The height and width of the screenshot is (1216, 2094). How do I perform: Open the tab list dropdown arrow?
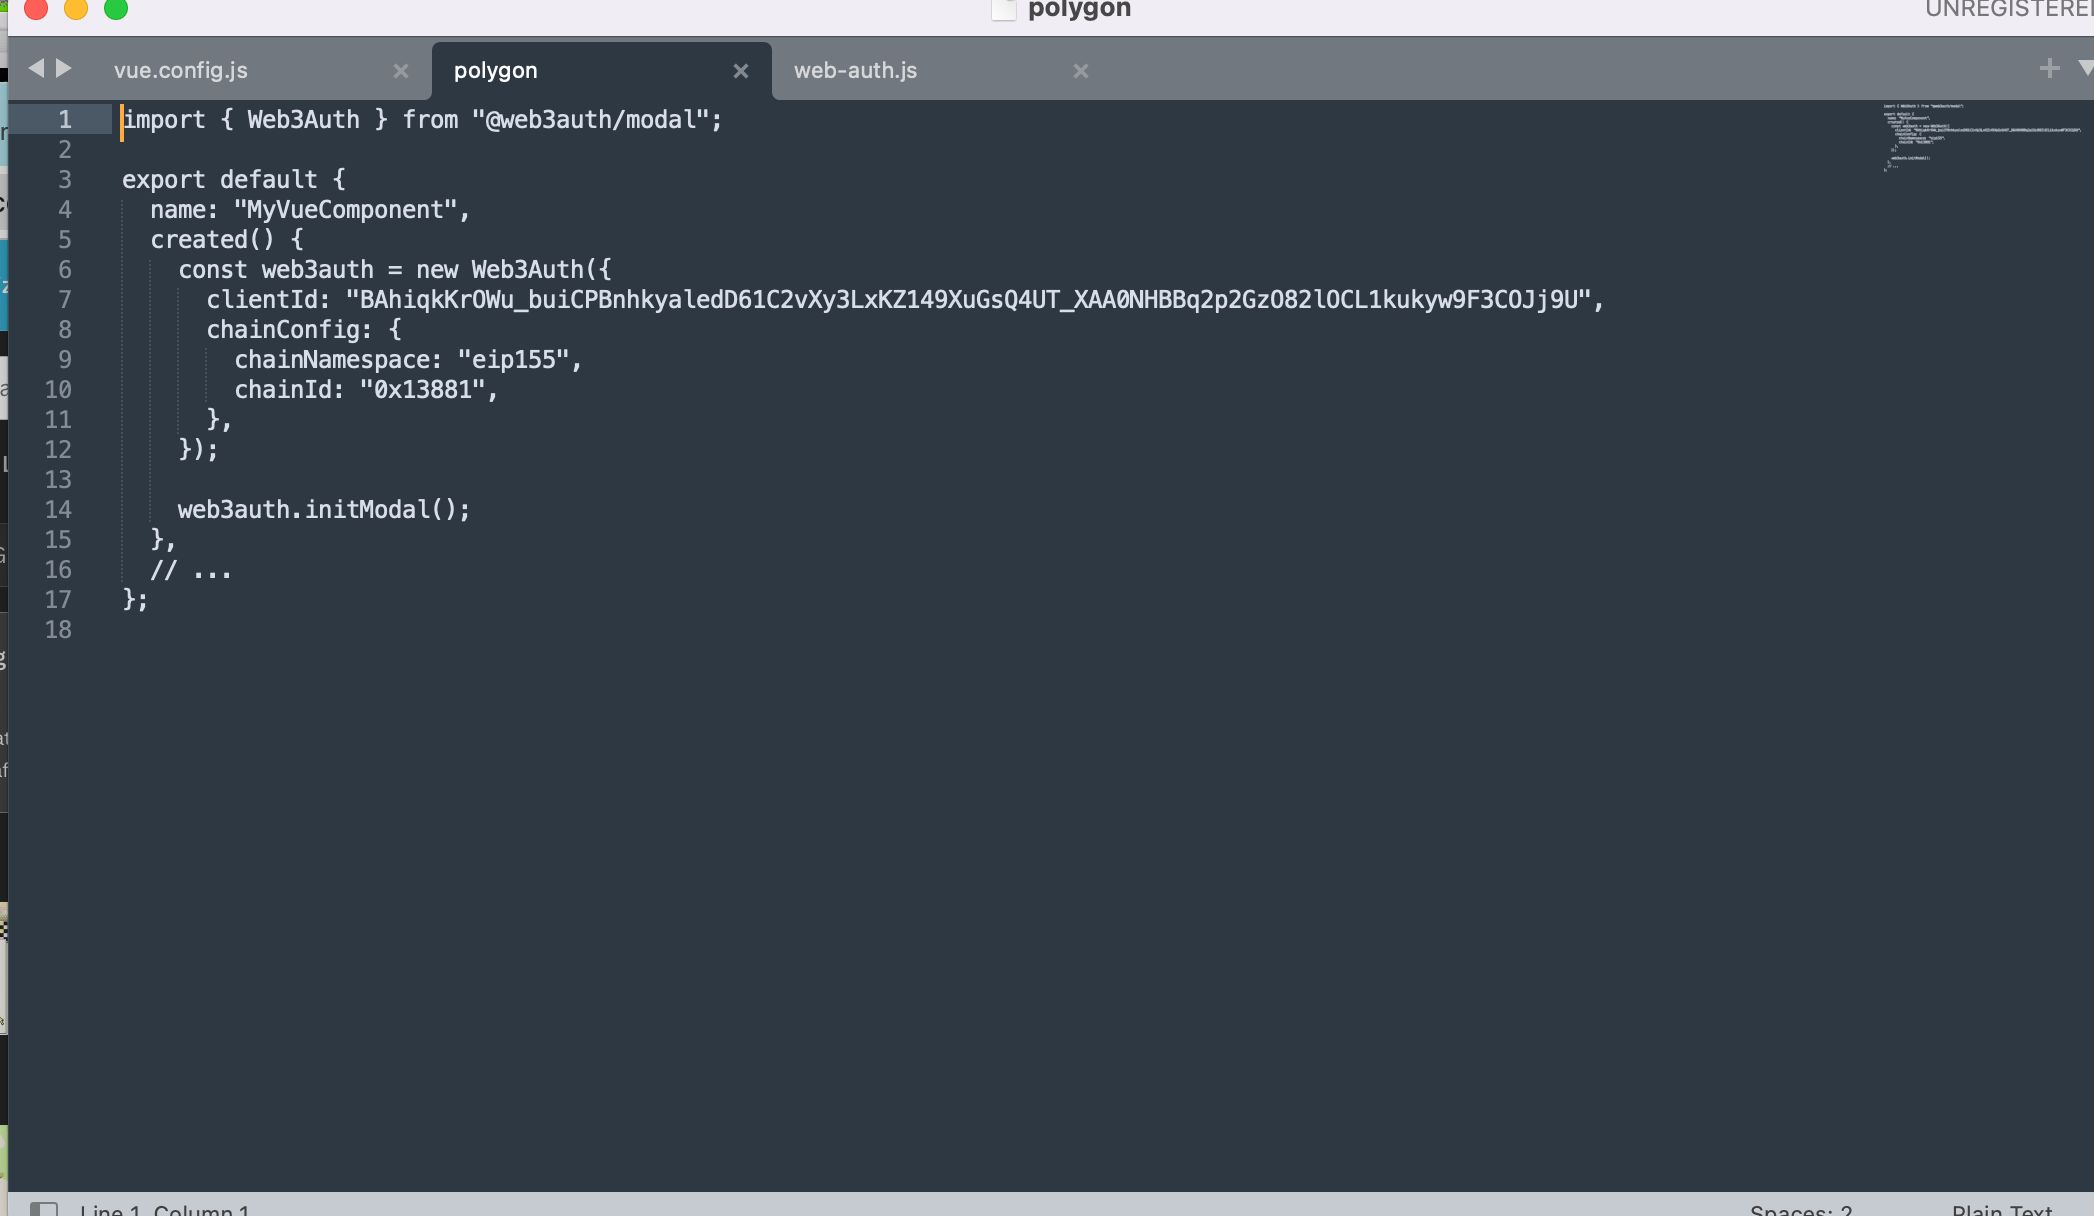2085,68
